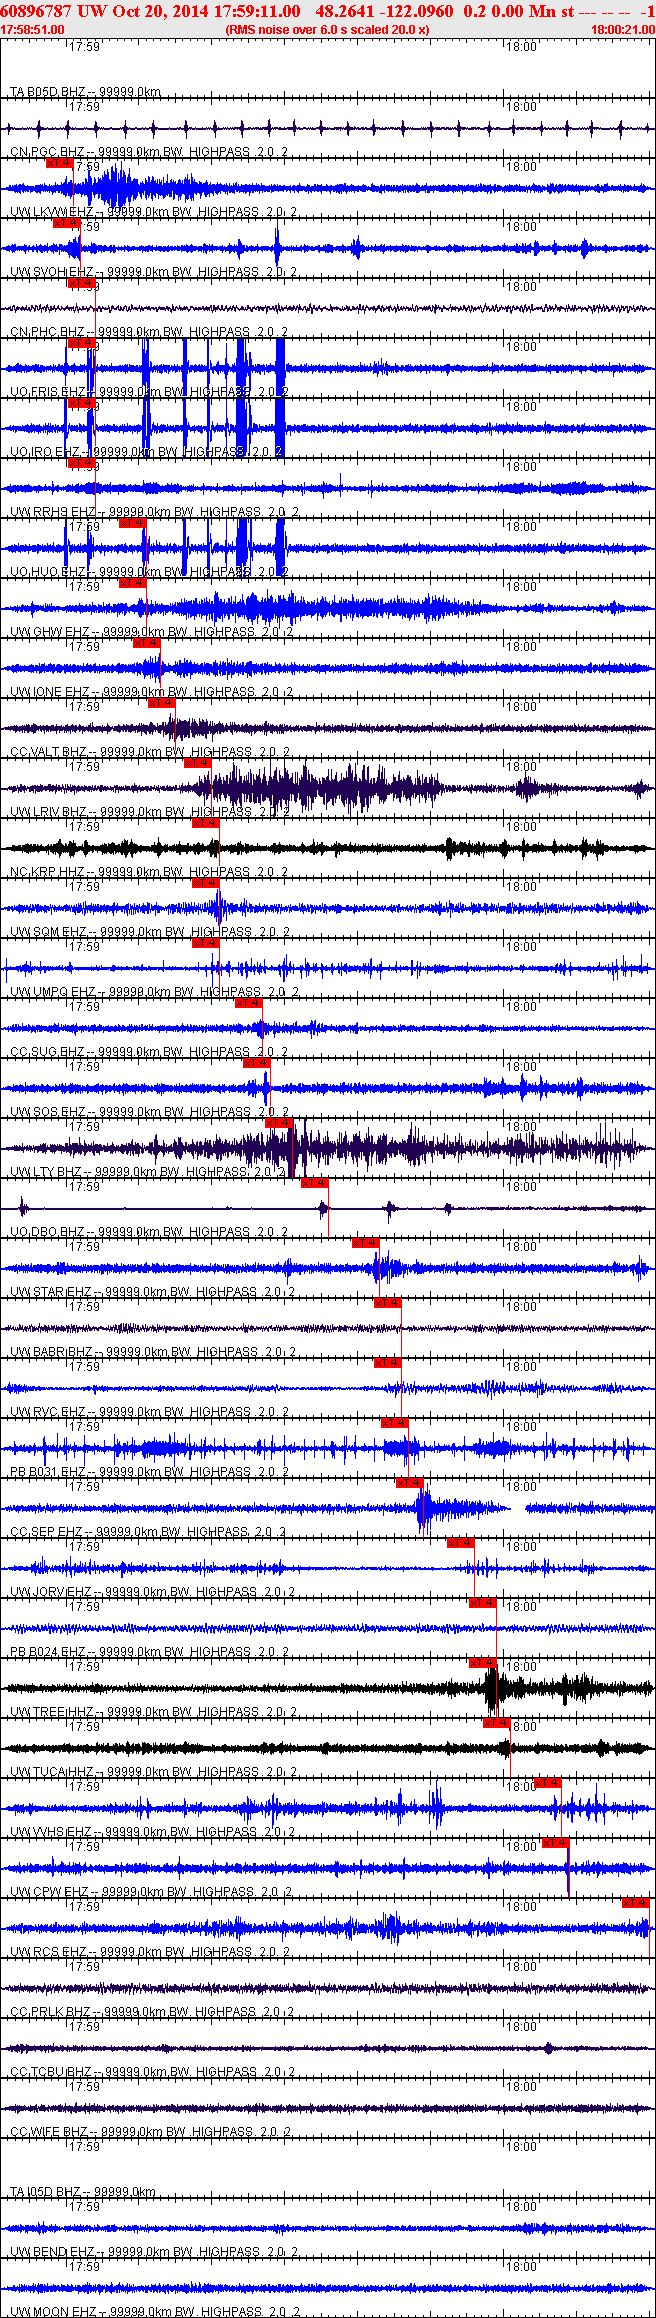Select the UW SQM EHZ station label
This screenshot has height=2318, width=656.
149,932
